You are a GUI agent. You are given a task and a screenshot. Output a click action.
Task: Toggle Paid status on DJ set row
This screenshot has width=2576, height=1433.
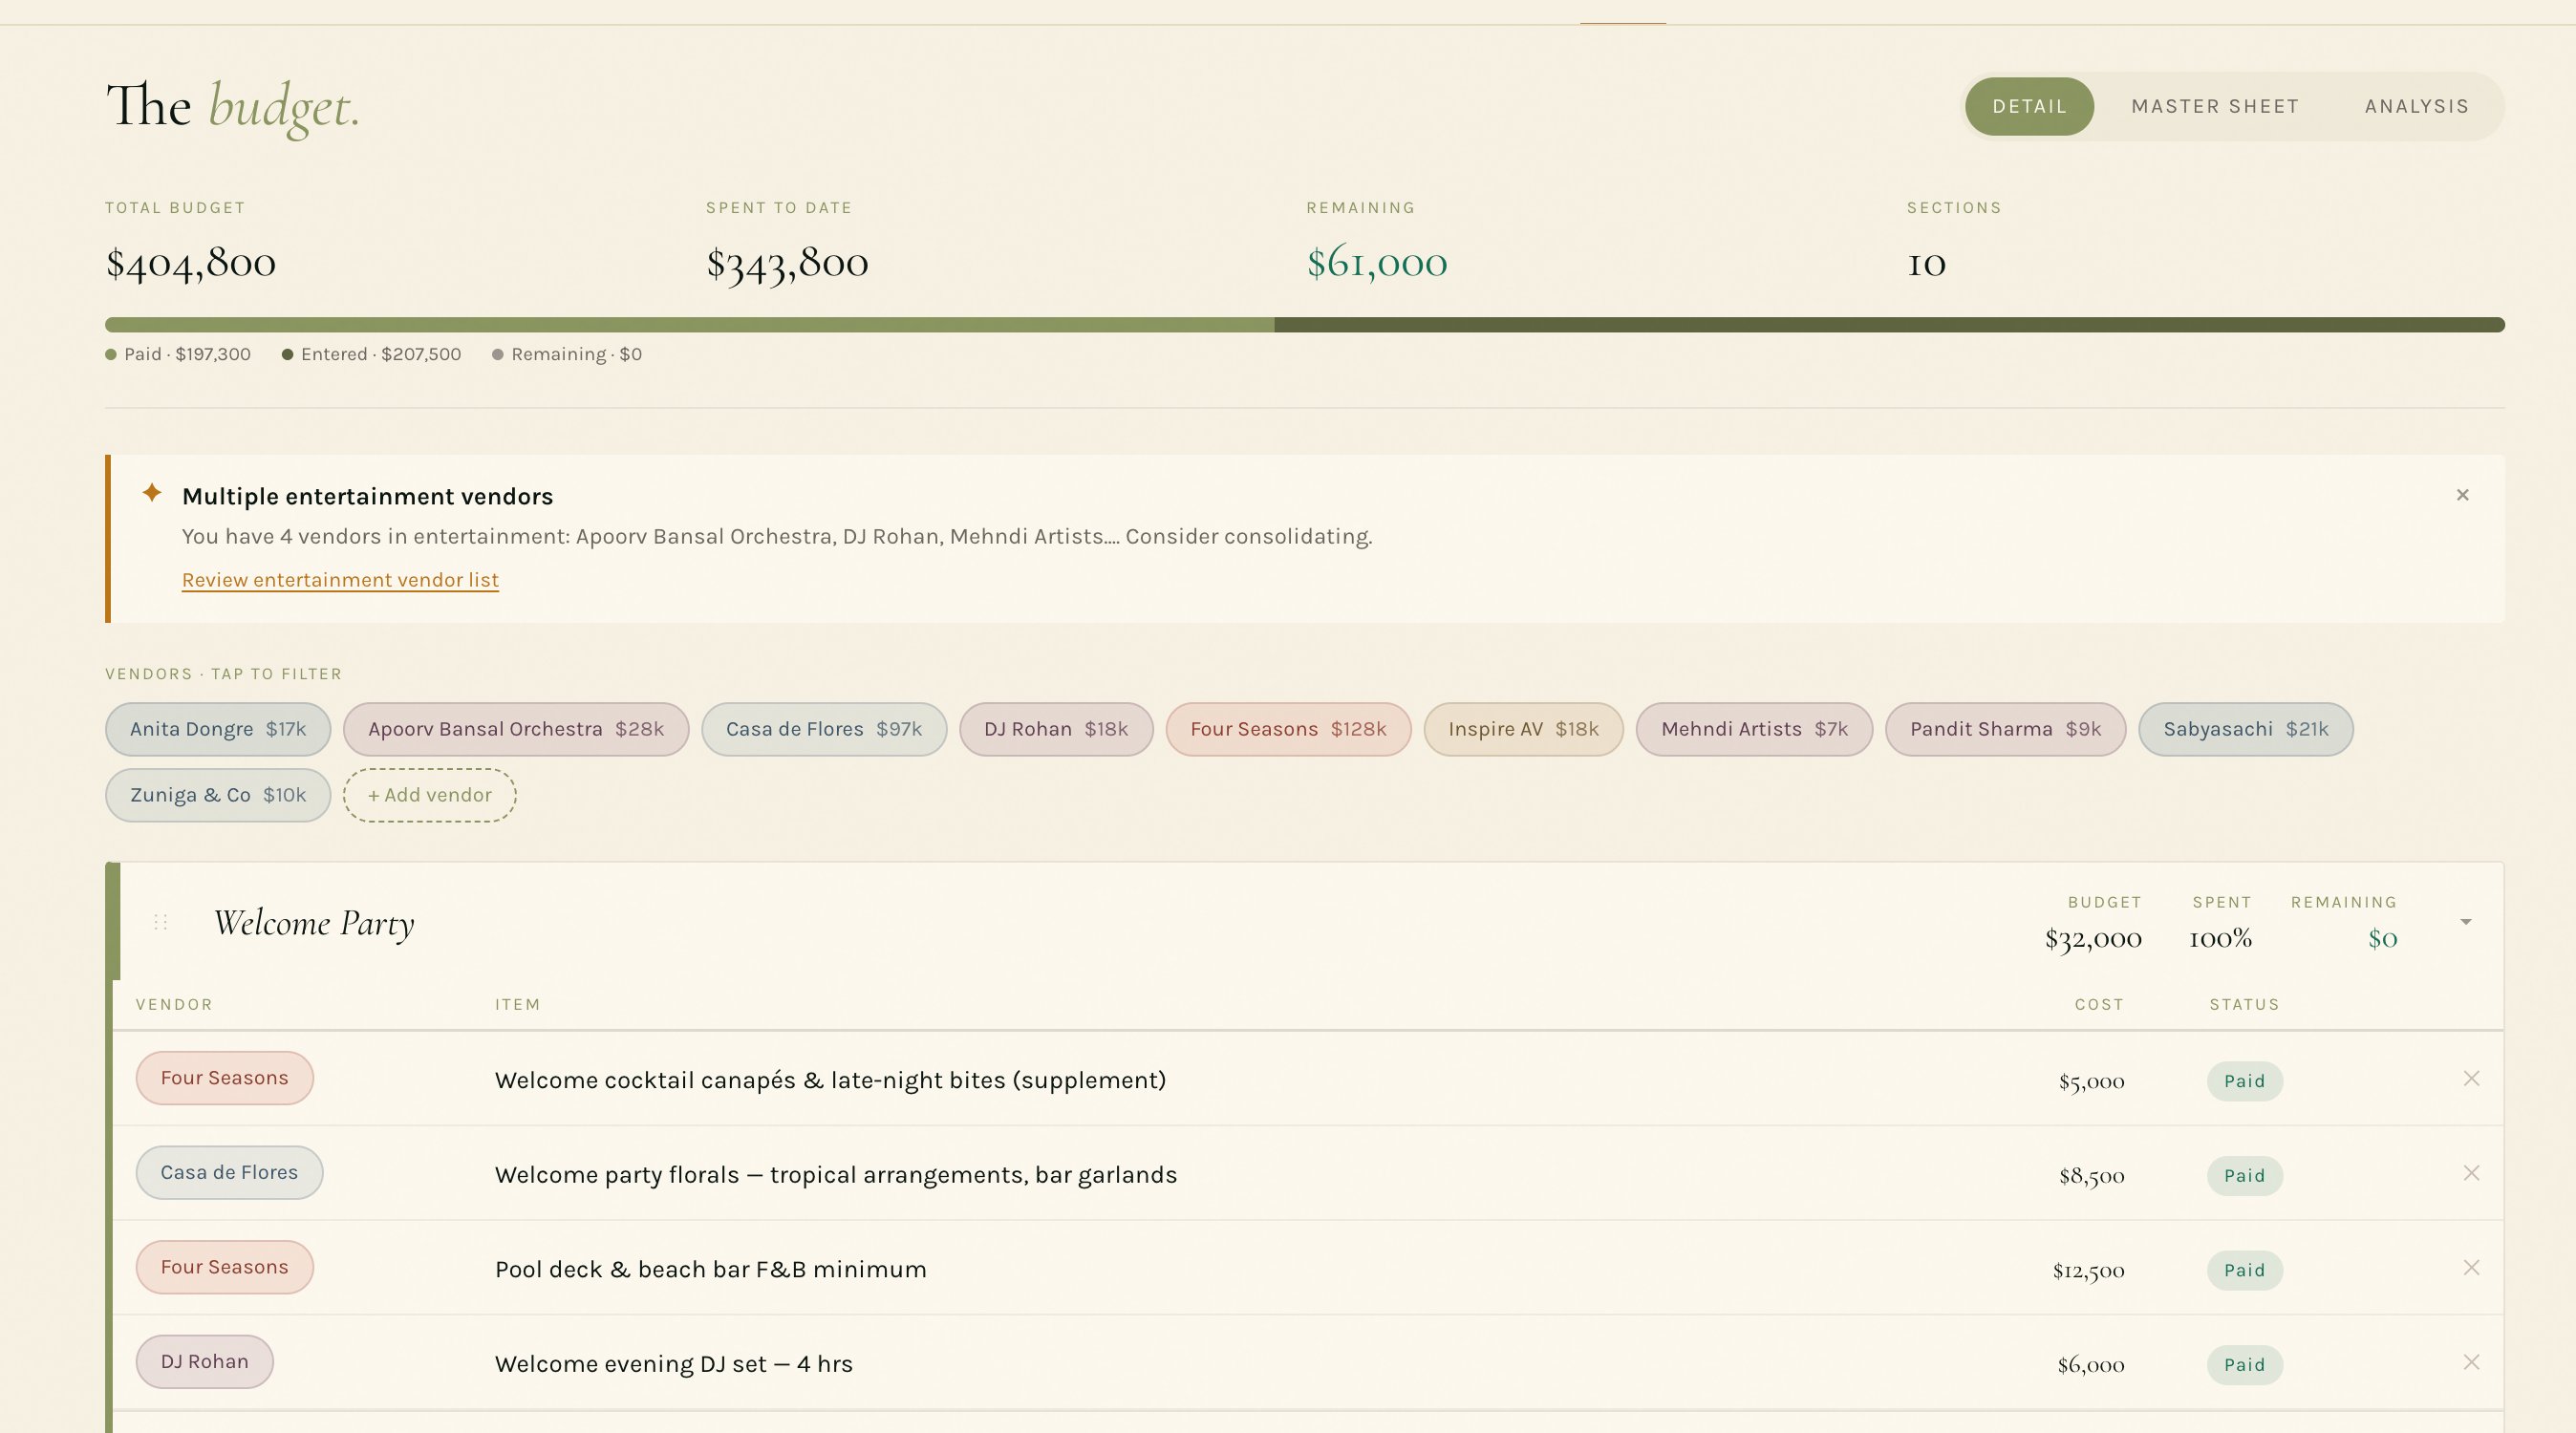2244,1365
